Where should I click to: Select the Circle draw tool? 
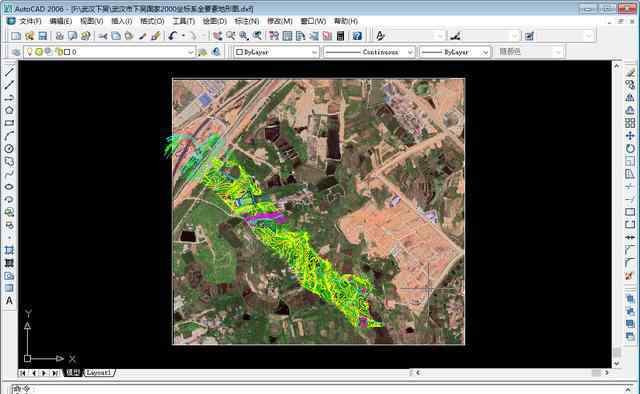click(x=9, y=149)
